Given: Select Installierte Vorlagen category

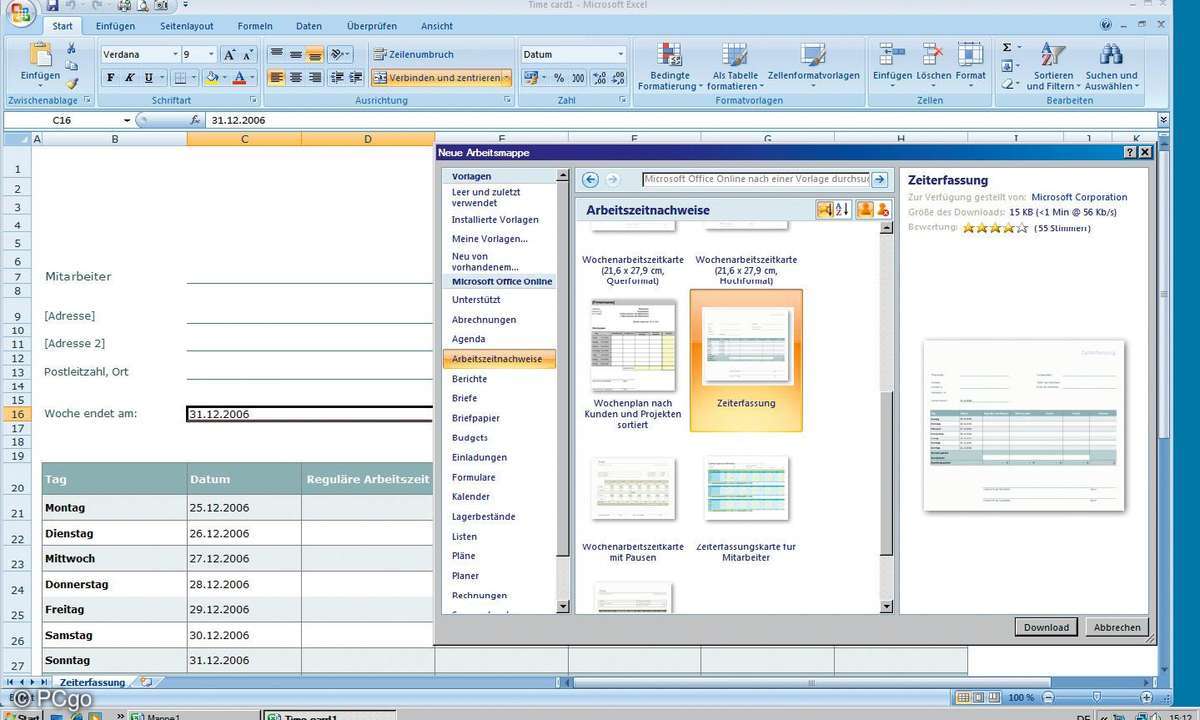Looking at the screenshot, I should coord(495,220).
